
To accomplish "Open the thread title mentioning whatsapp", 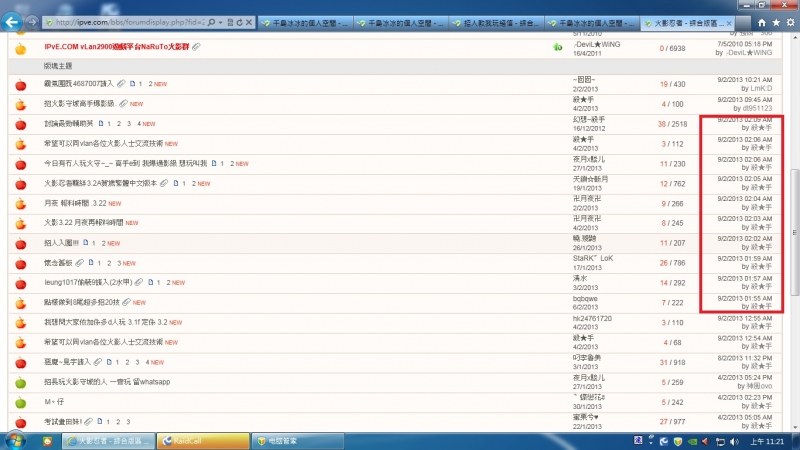I will click(107, 382).
